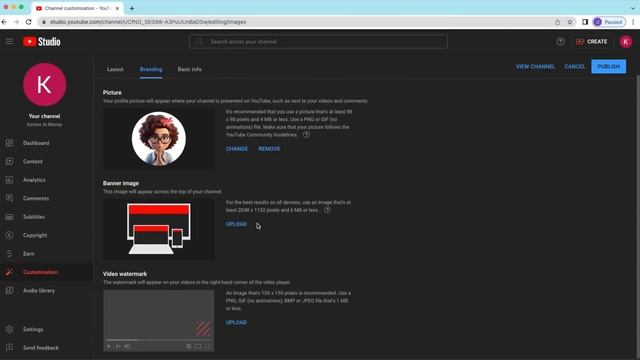
Task: Reload the page with browser refresh icon
Action: pos(29,22)
